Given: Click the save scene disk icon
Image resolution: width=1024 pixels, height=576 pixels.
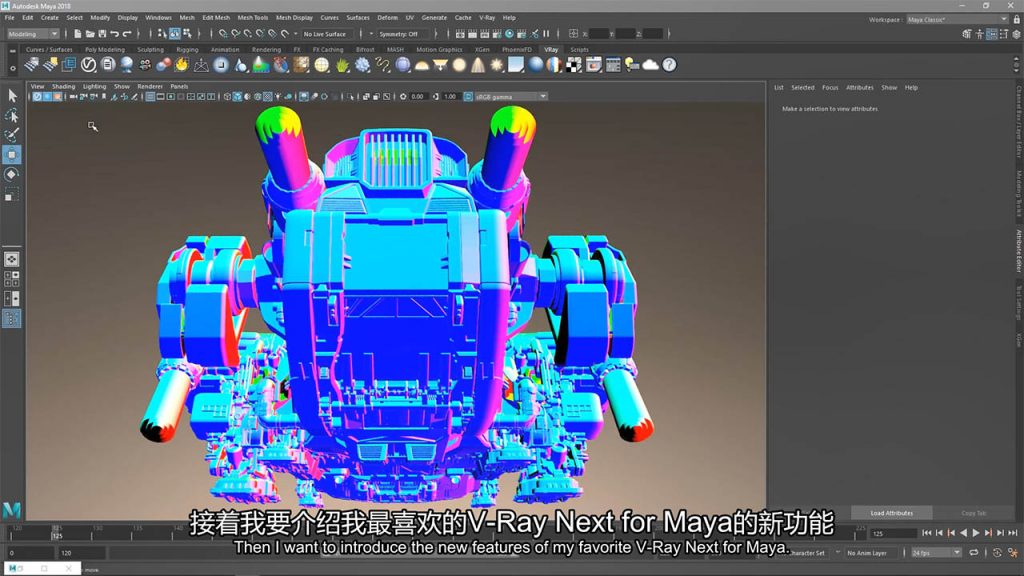Looking at the screenshot, I should tap(103, 34).
